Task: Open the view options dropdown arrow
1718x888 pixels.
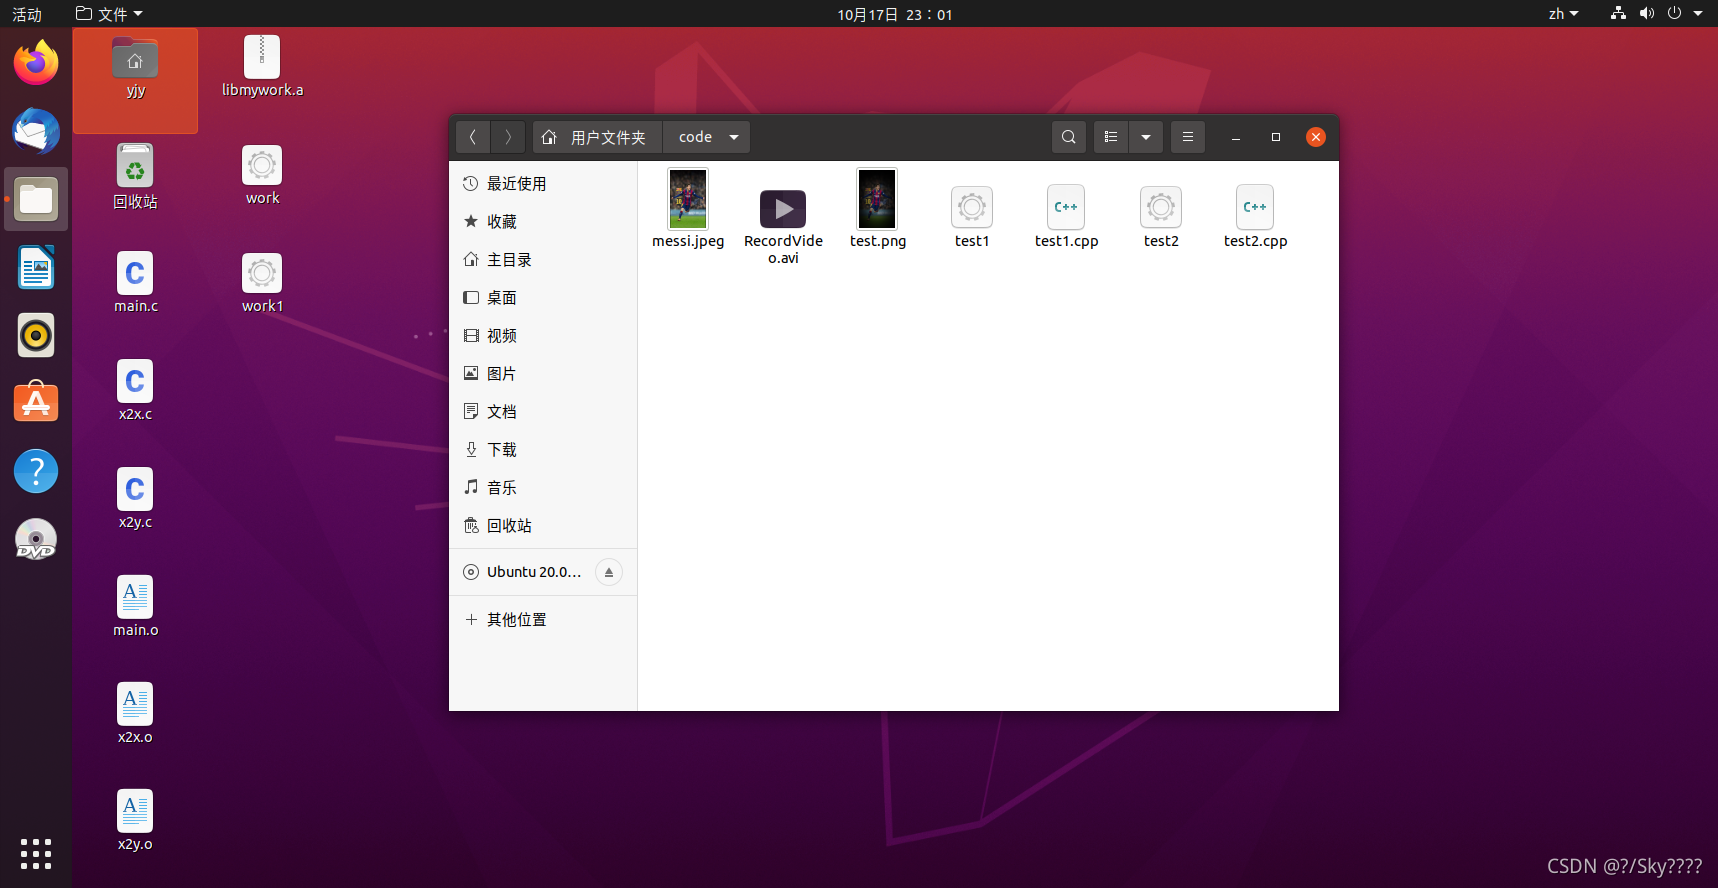Action: pos(1146,137)
